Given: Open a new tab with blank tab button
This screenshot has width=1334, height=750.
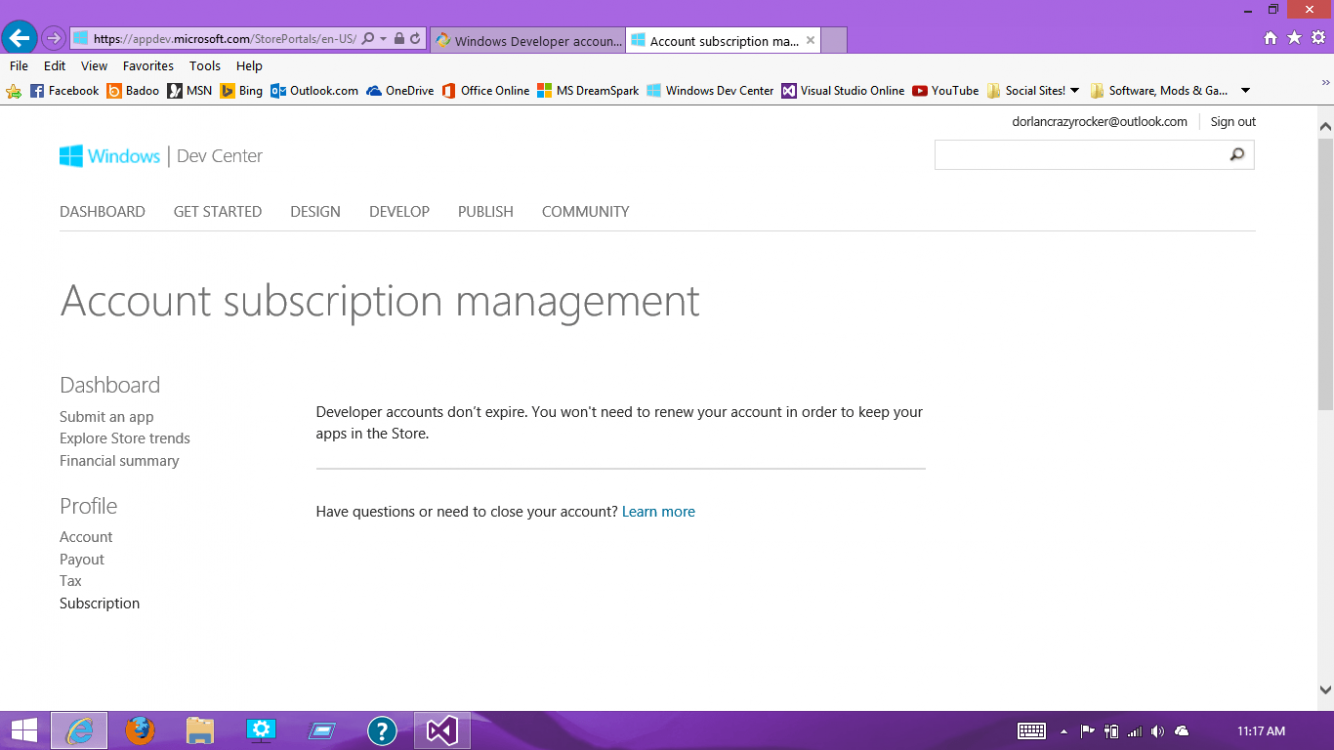Looking at the screenshot, I should click(x=834, y=41).
